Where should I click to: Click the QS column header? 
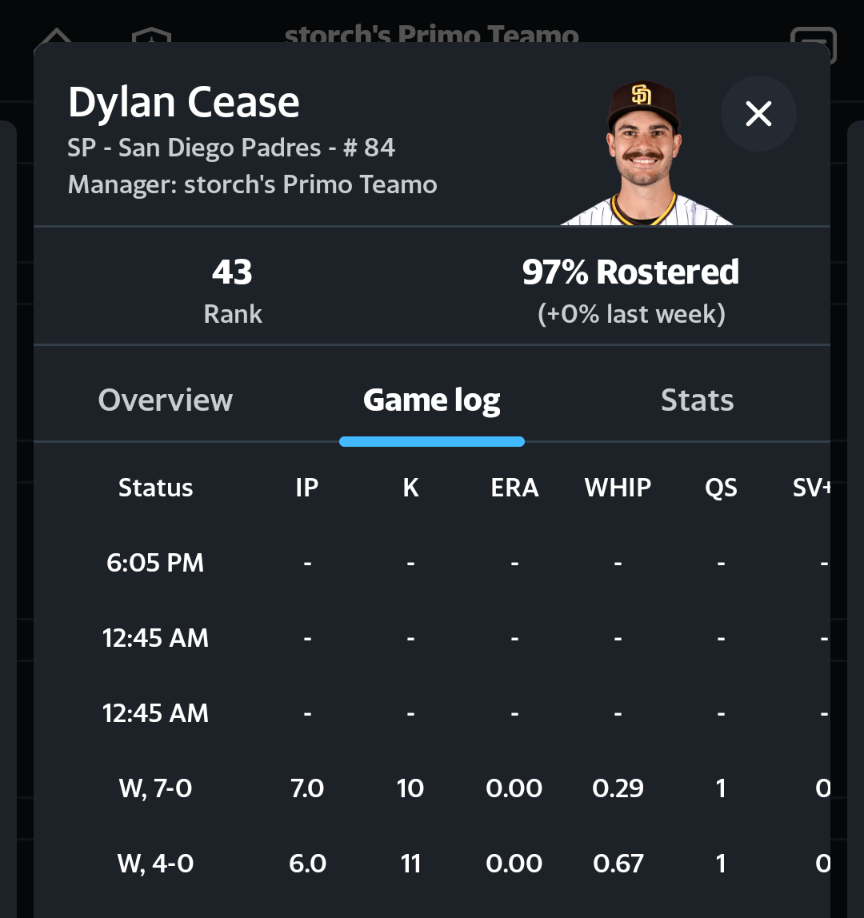(x=721, y=488)
